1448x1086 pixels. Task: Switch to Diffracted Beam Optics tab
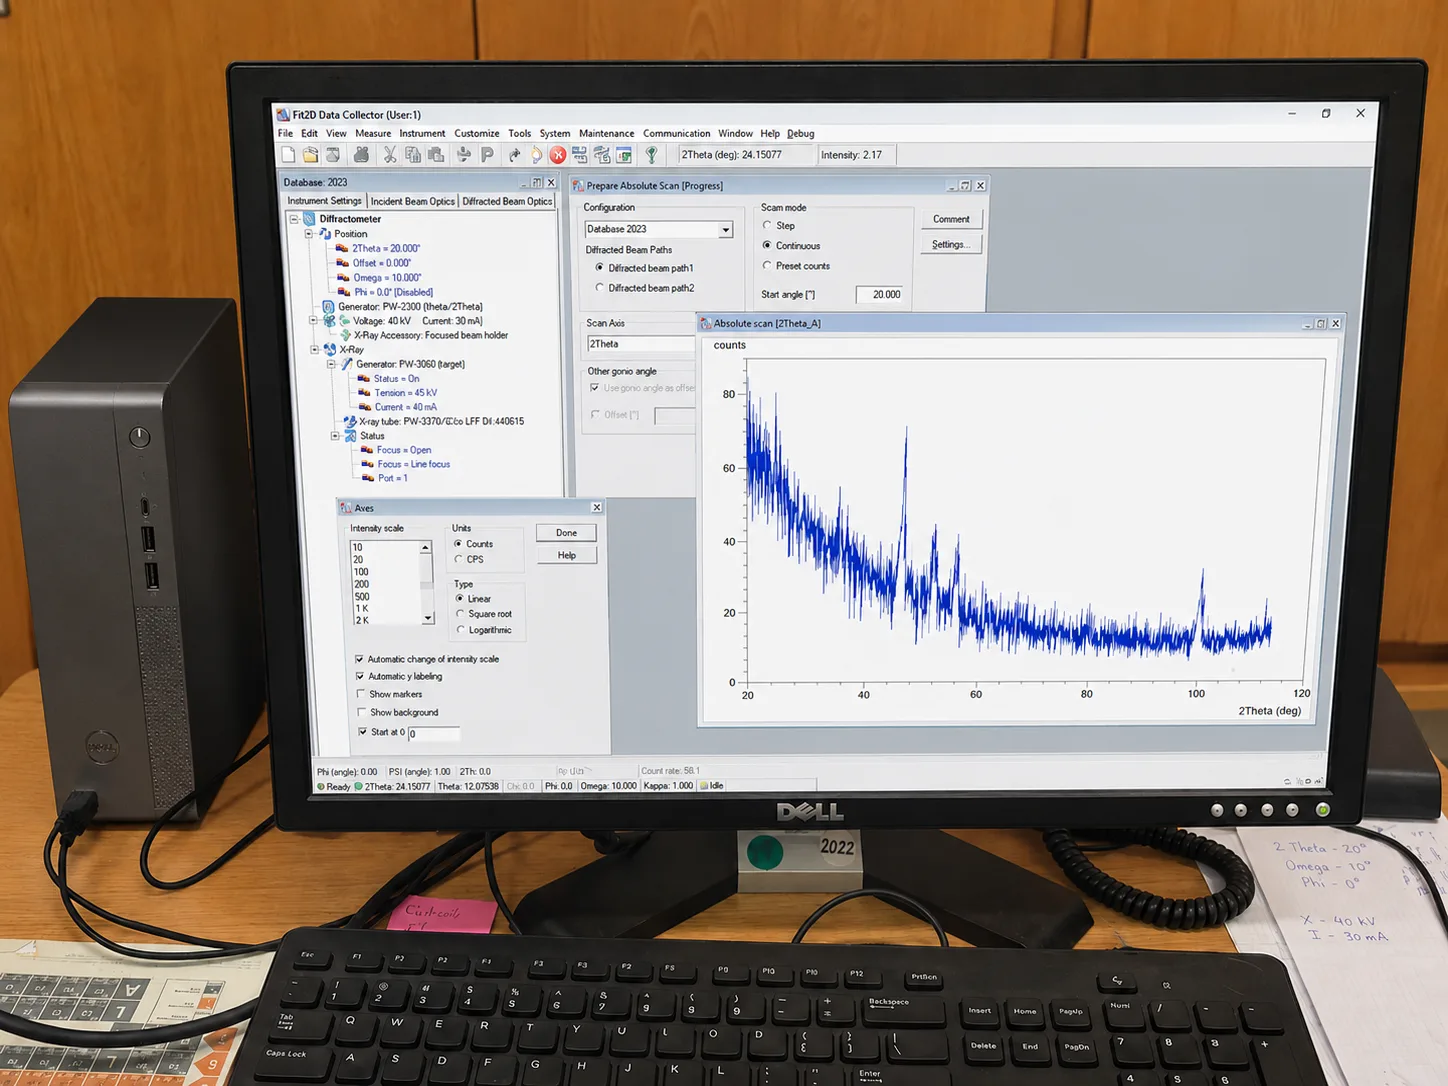coord(507,201)
